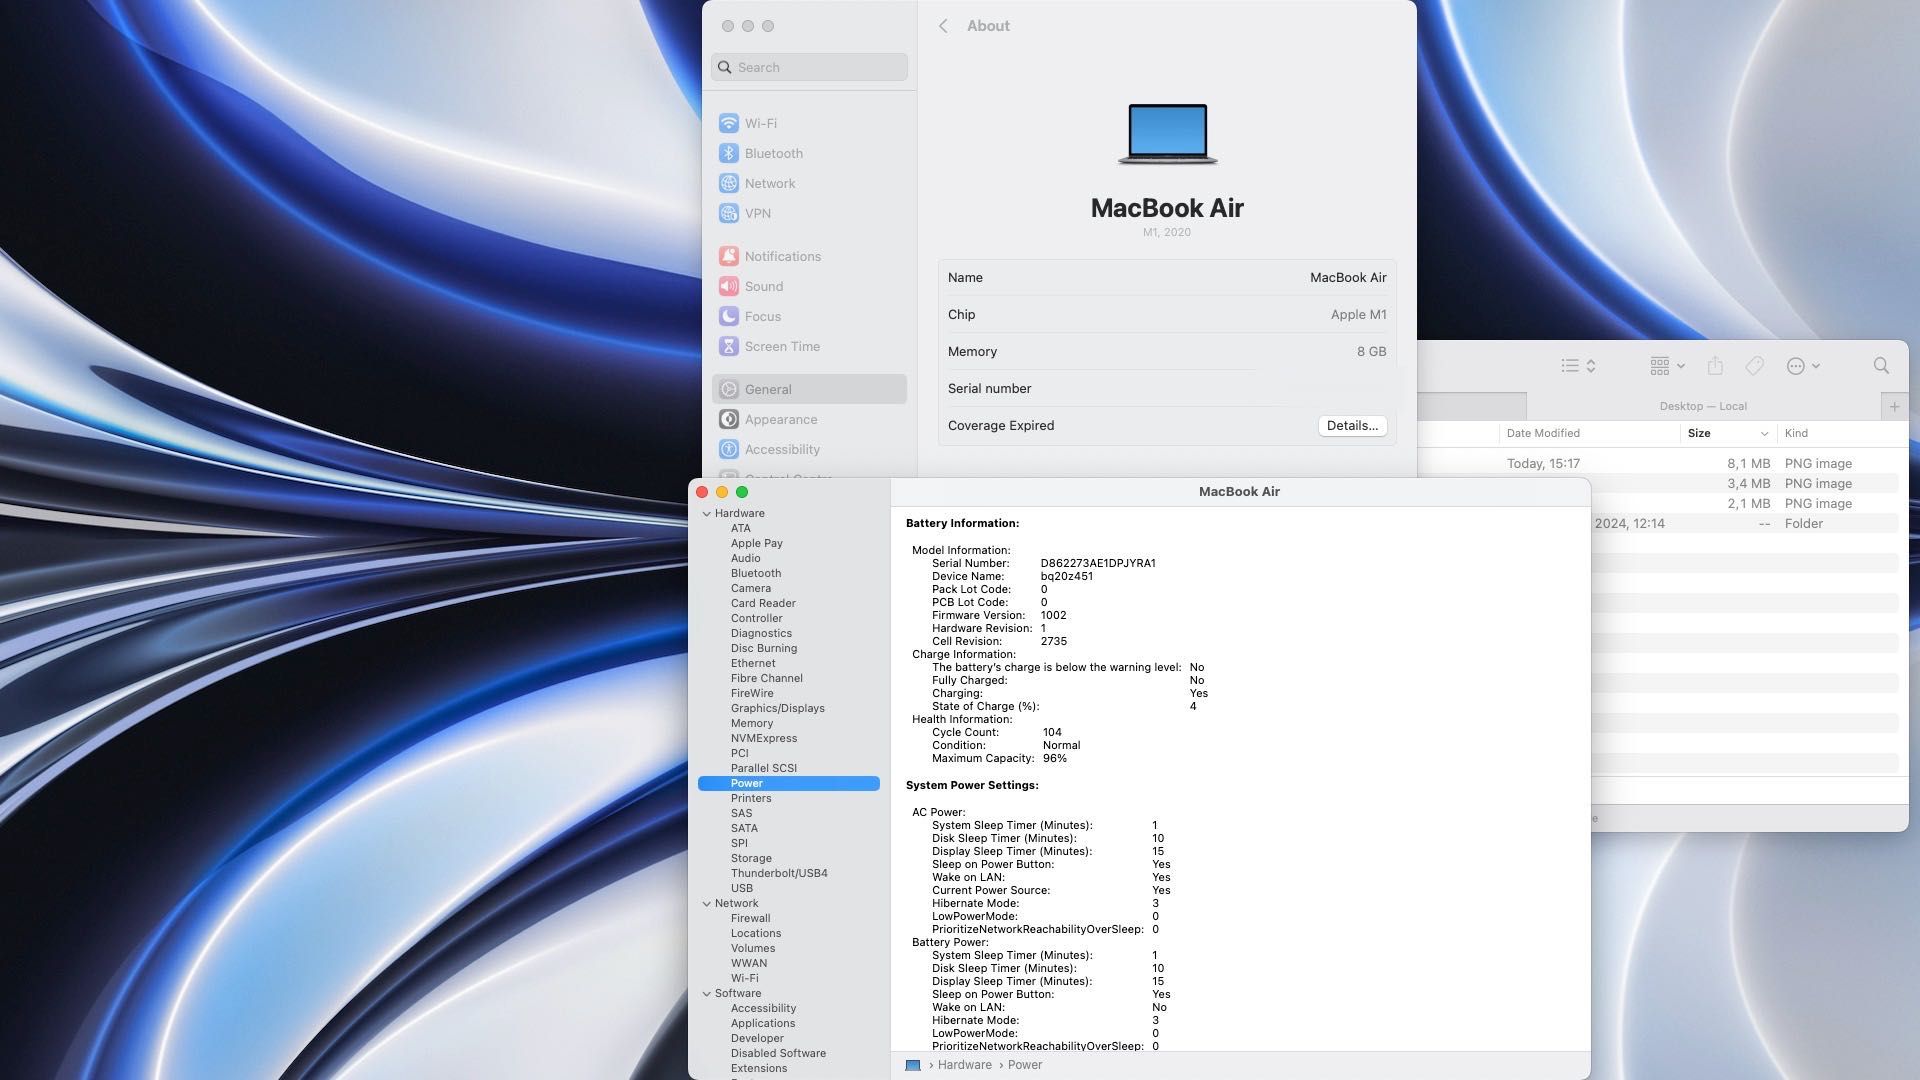The height and width of the screenshot is (1080, 1920).
Task: Select Screen Time hourglass icon
Action: pyautogui.click(x=729, y=346)
